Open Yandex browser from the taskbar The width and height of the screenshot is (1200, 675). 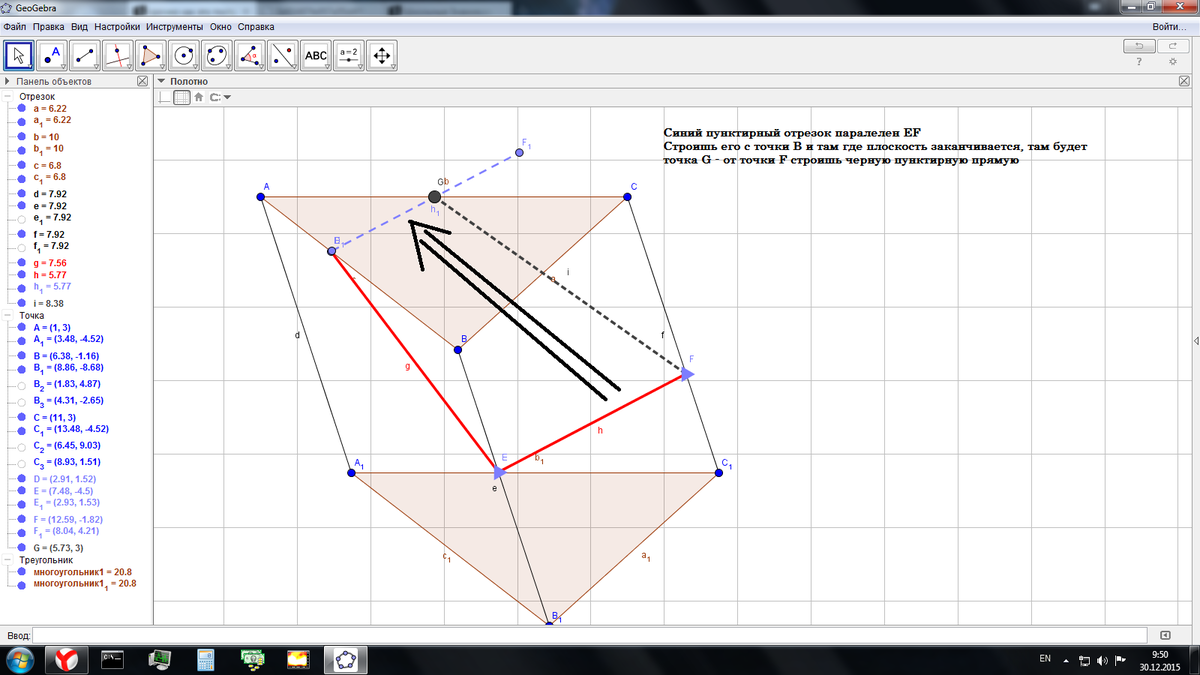point(68,659)
